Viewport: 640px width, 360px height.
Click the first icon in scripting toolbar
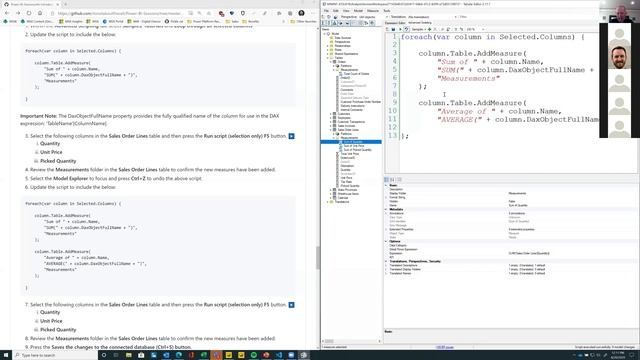[387, 29]
